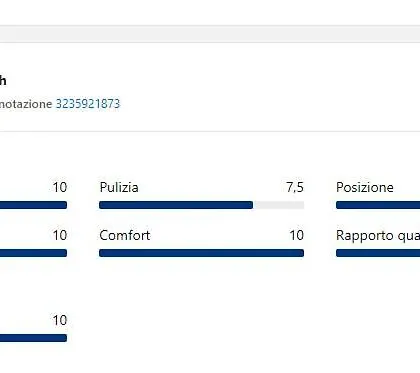Click the bottom-left rating bar scoring 10
The height and width of the screenshot is (373, 420).
[x=33, y=338]
